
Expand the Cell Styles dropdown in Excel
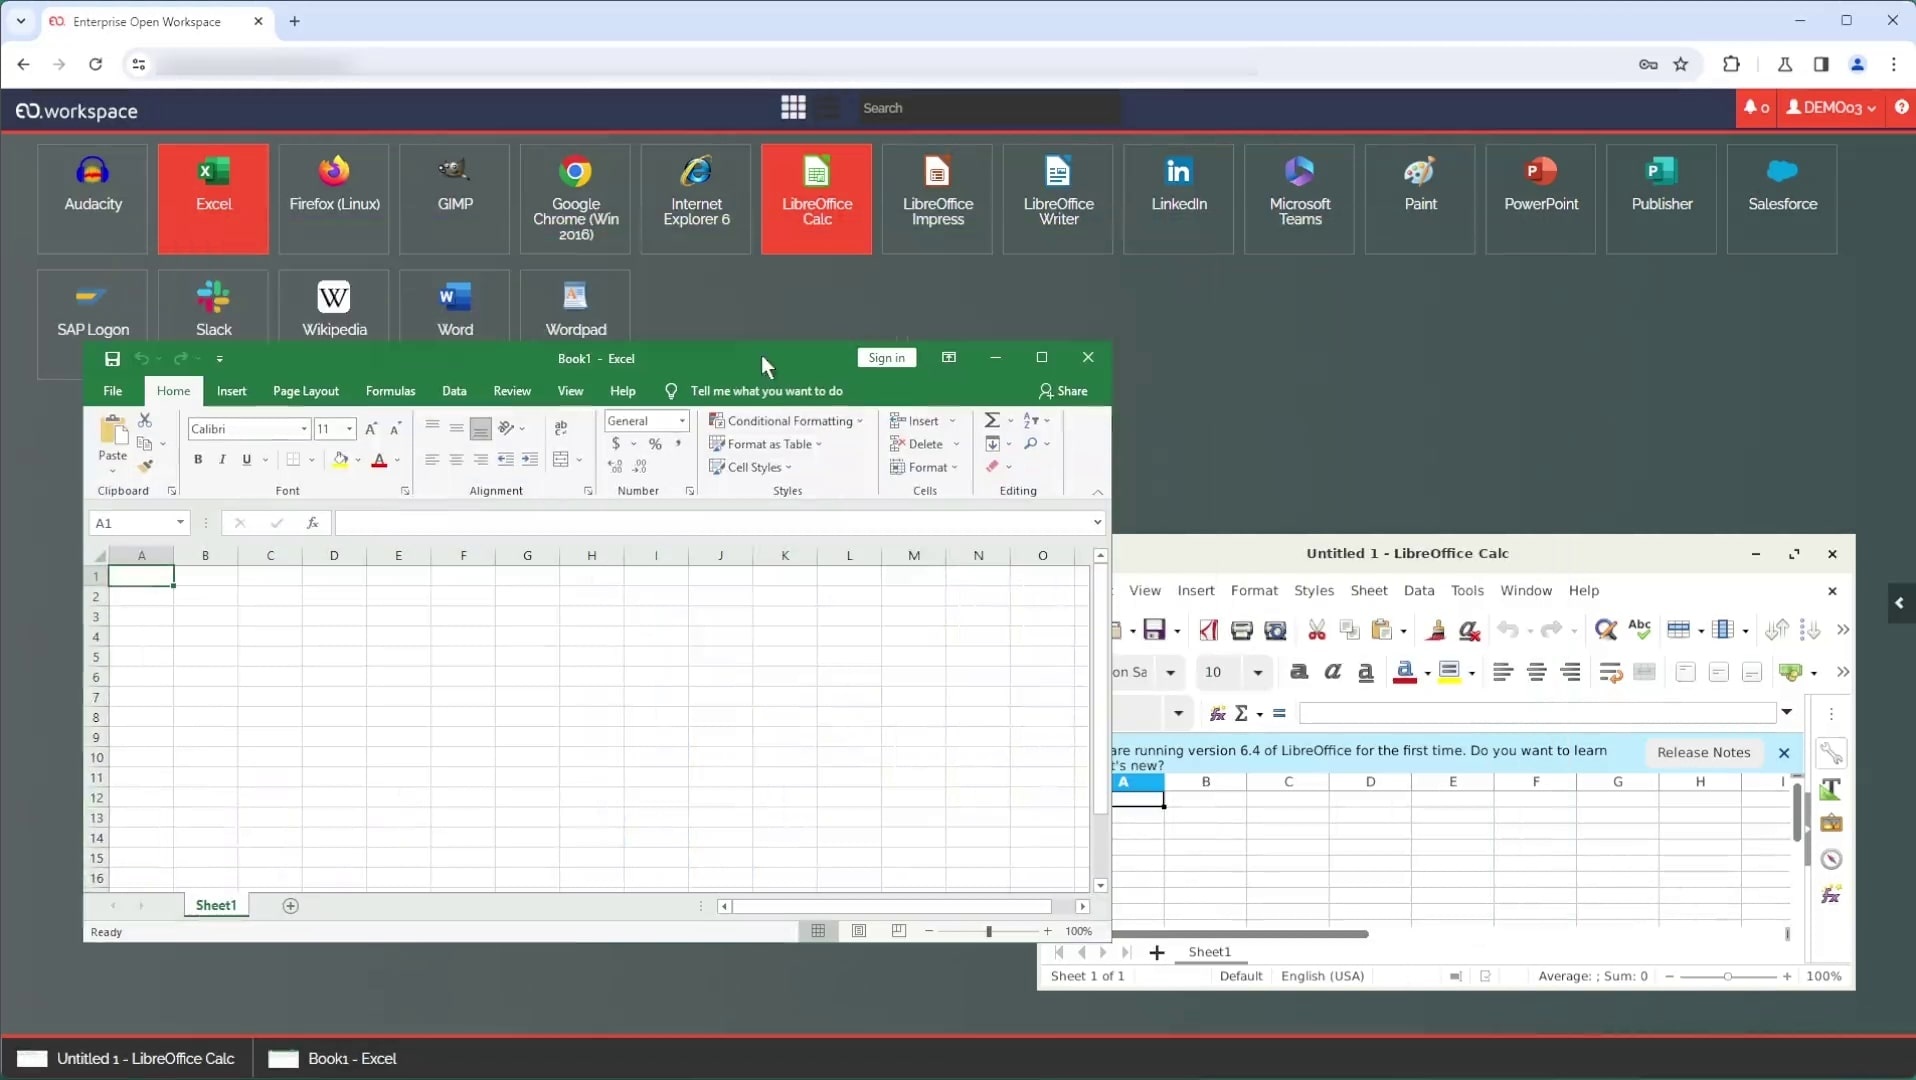(x=751, y=467)
